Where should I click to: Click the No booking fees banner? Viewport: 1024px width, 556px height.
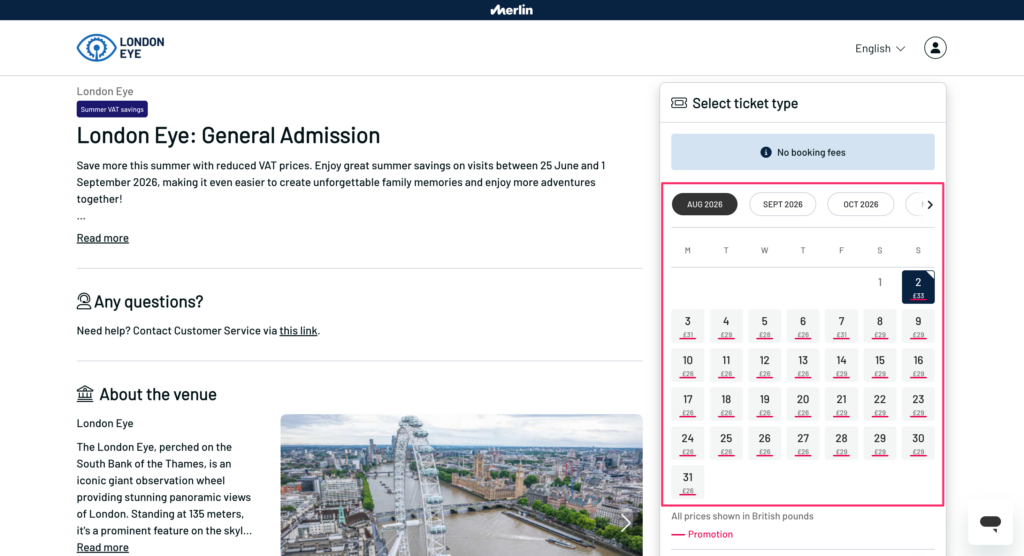tap(803, 152)
